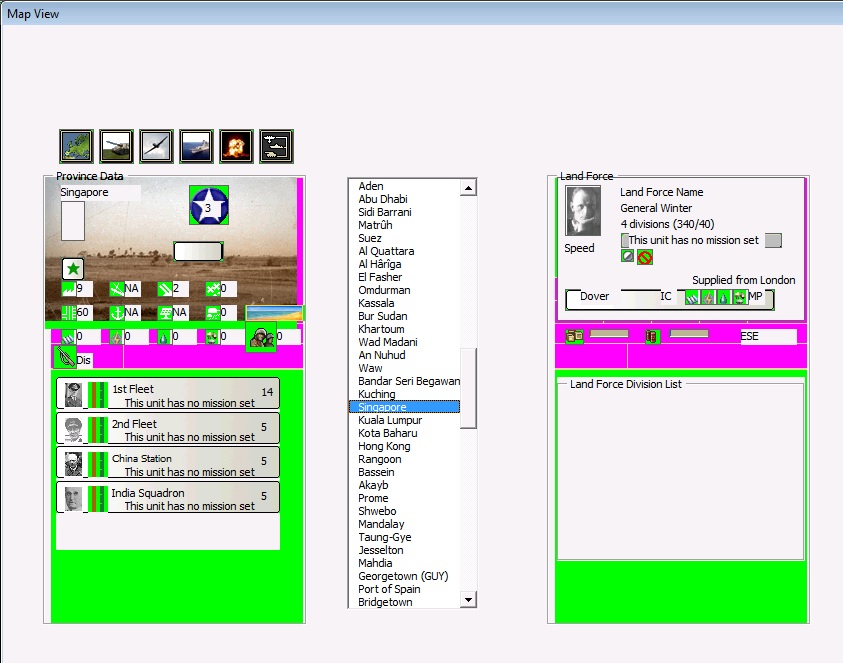Click the warship naval units icon

tap(196, 146)
